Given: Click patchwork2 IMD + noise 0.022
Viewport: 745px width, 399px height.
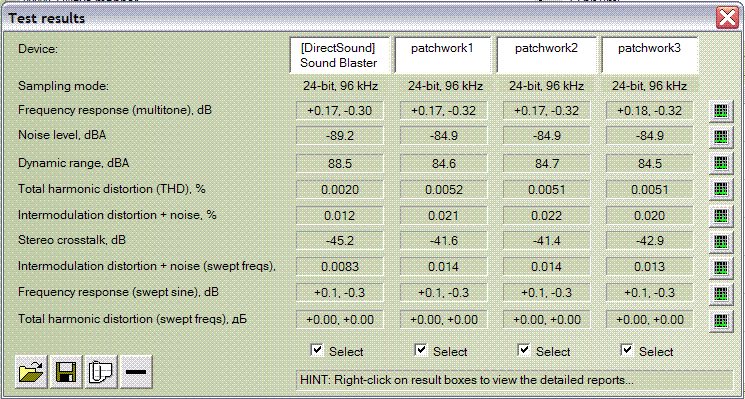Looking at the screenshot, I should pyautogui.click(x=546, y=215).
